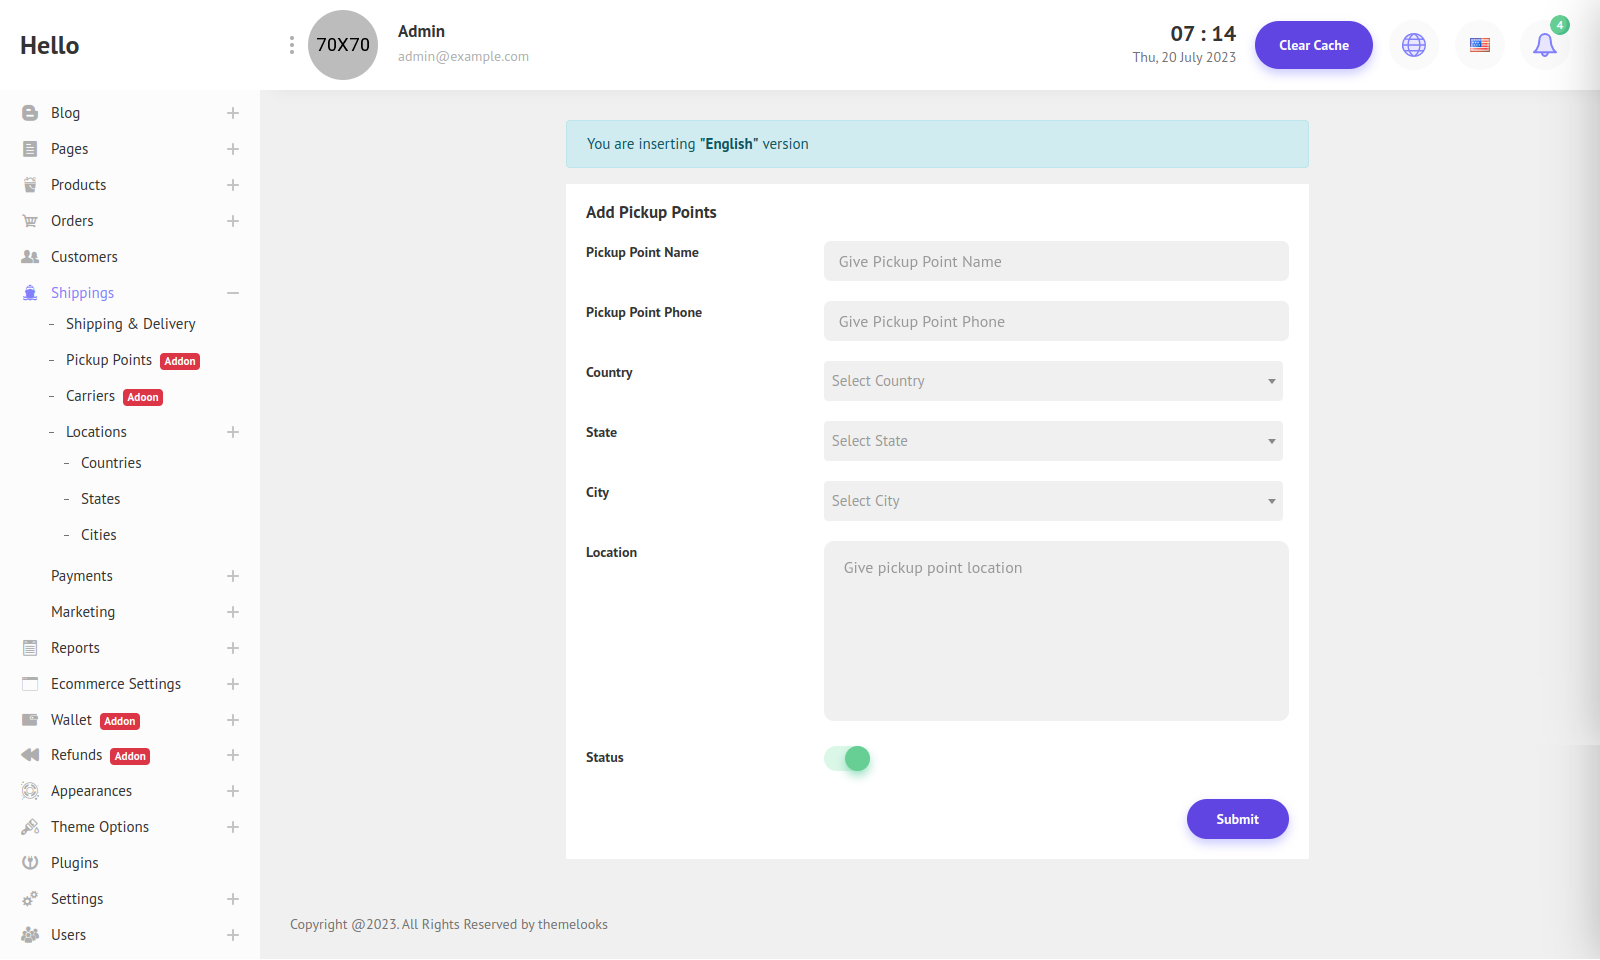This screenshot has width=1600, height=960.
Task: Click the Blog sidebar icon
Action: pyautogui.click(x=30, y=113)
